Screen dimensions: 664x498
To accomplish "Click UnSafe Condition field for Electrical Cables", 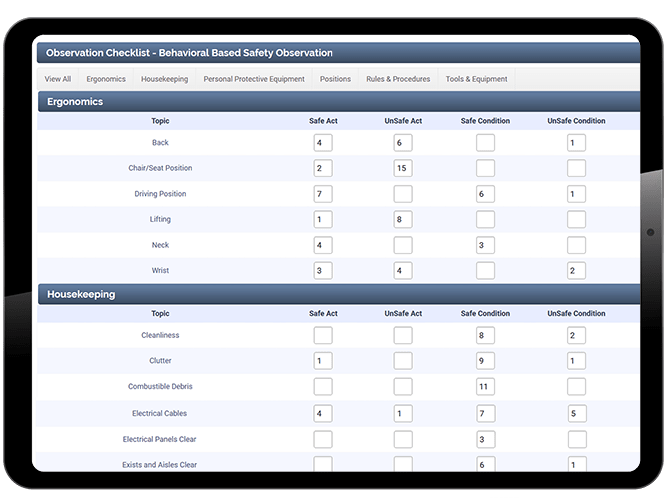I will pyautogui.click(x=576, y=413).
